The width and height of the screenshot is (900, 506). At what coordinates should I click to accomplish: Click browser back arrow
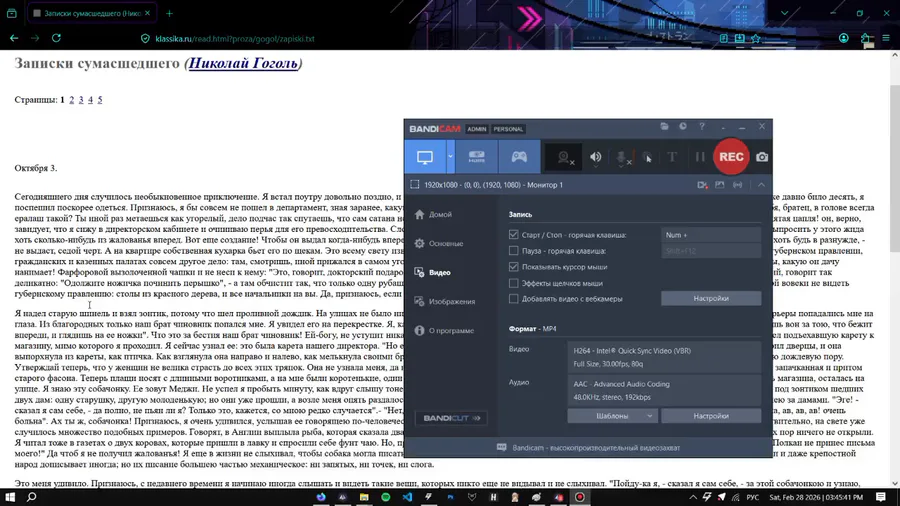(x=14, y=38)
